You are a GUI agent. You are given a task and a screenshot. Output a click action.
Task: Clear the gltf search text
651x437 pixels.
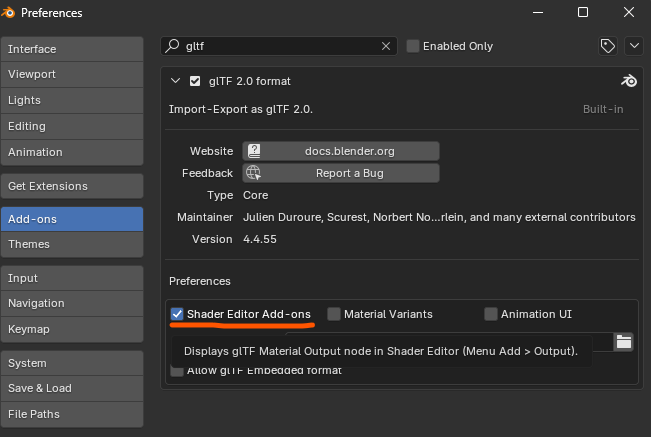click(386, 46)
